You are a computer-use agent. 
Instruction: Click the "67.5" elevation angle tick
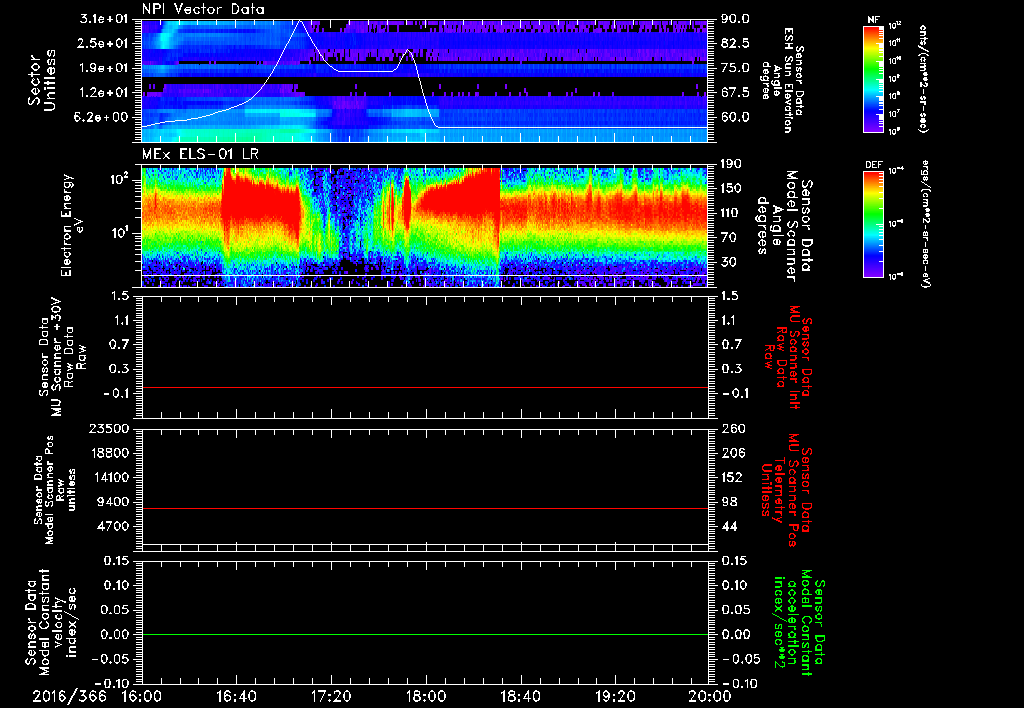[x=735, y=93]
